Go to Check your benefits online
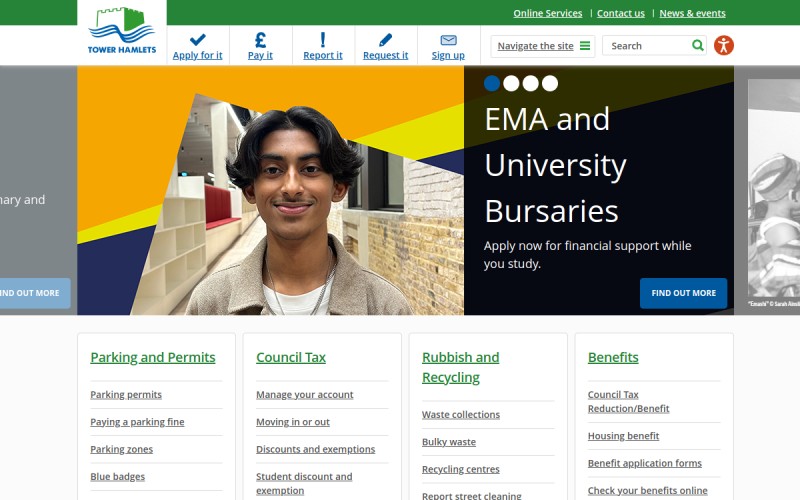The height and width of the screenshot is (500, 800). (647, 490)
